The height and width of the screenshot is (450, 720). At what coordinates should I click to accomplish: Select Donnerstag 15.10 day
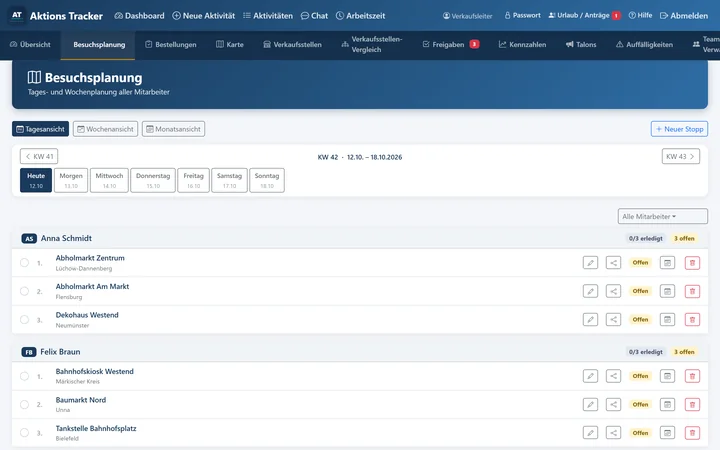153,180
